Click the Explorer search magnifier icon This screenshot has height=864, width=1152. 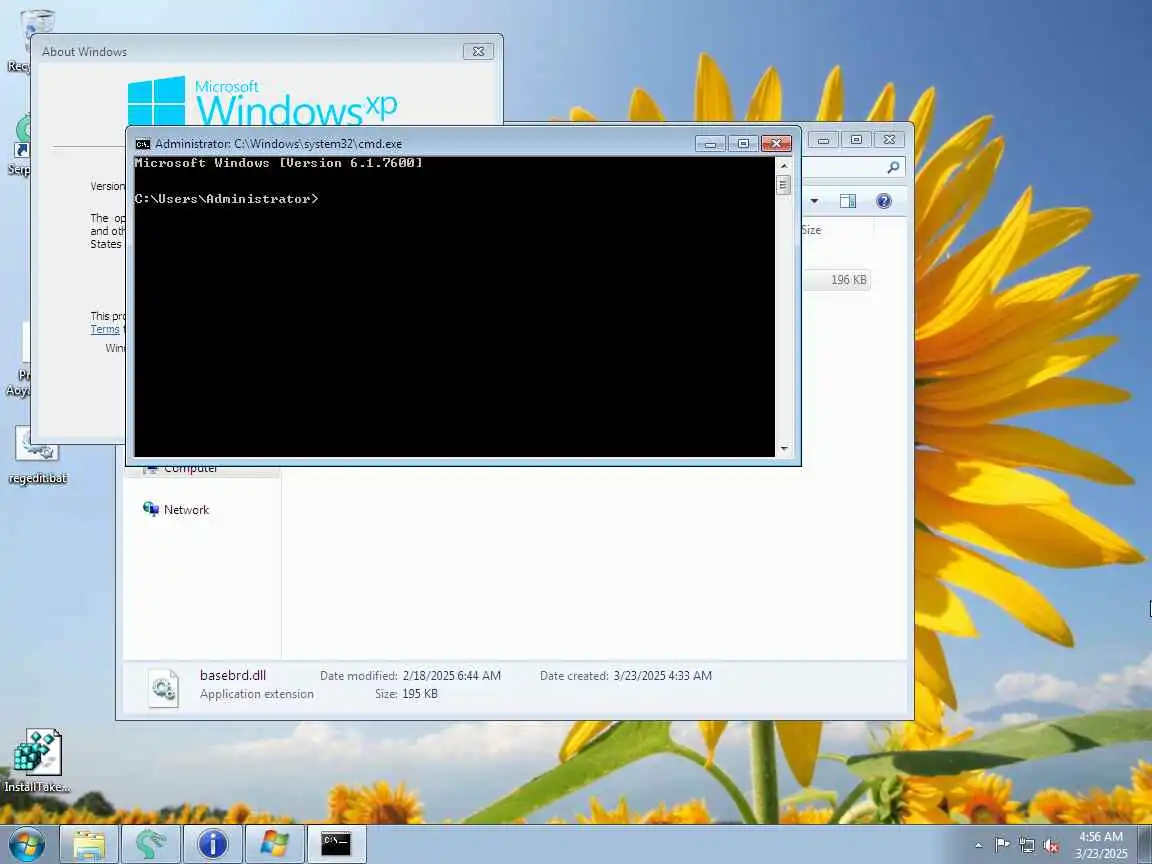[x=893, y=168]
